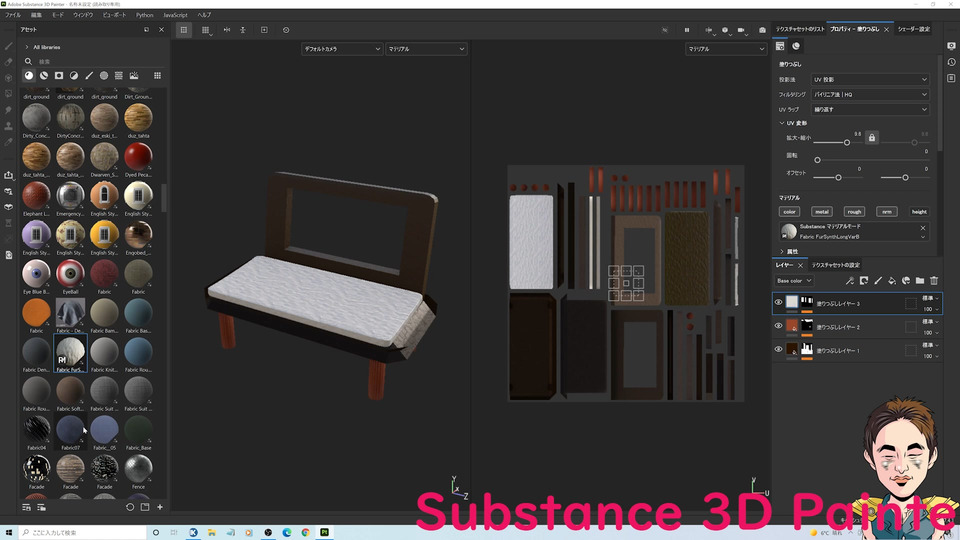Screen dimensions: 960x540
Task: Expand the All libraries tree
Action: (x=26, y=47)
